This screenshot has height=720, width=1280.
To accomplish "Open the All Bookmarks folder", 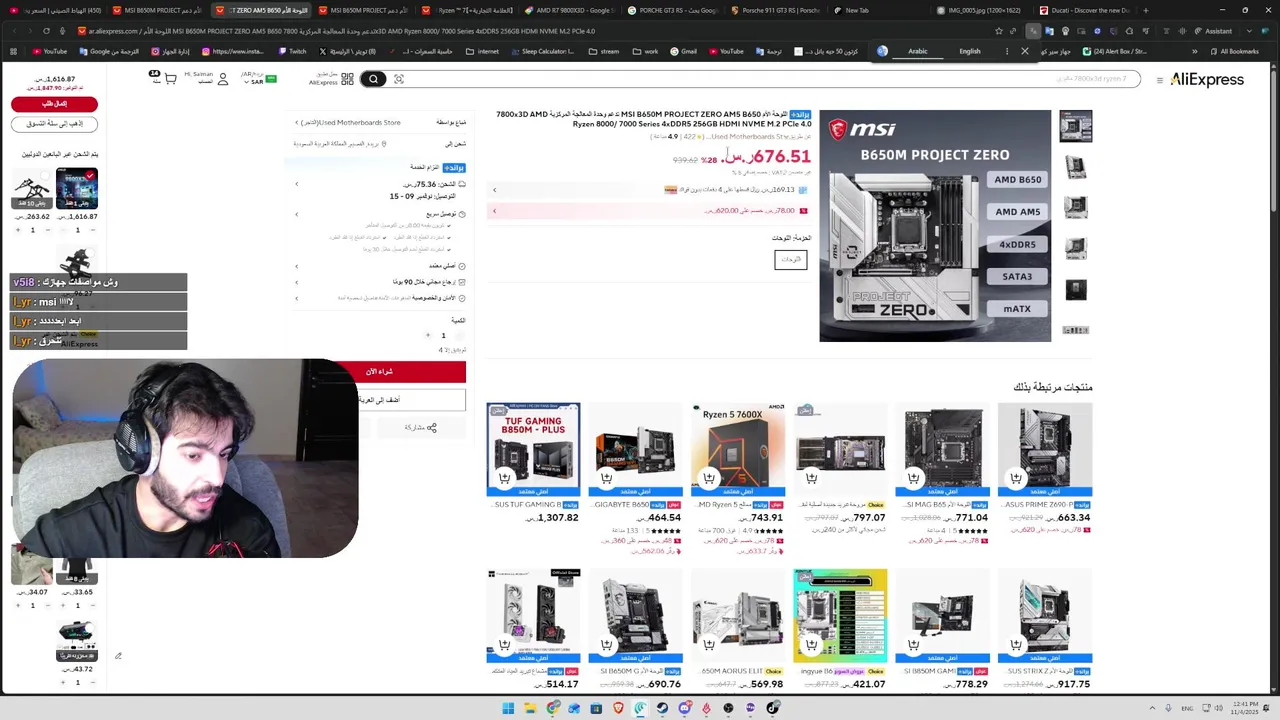I will tap(1234, 51).
